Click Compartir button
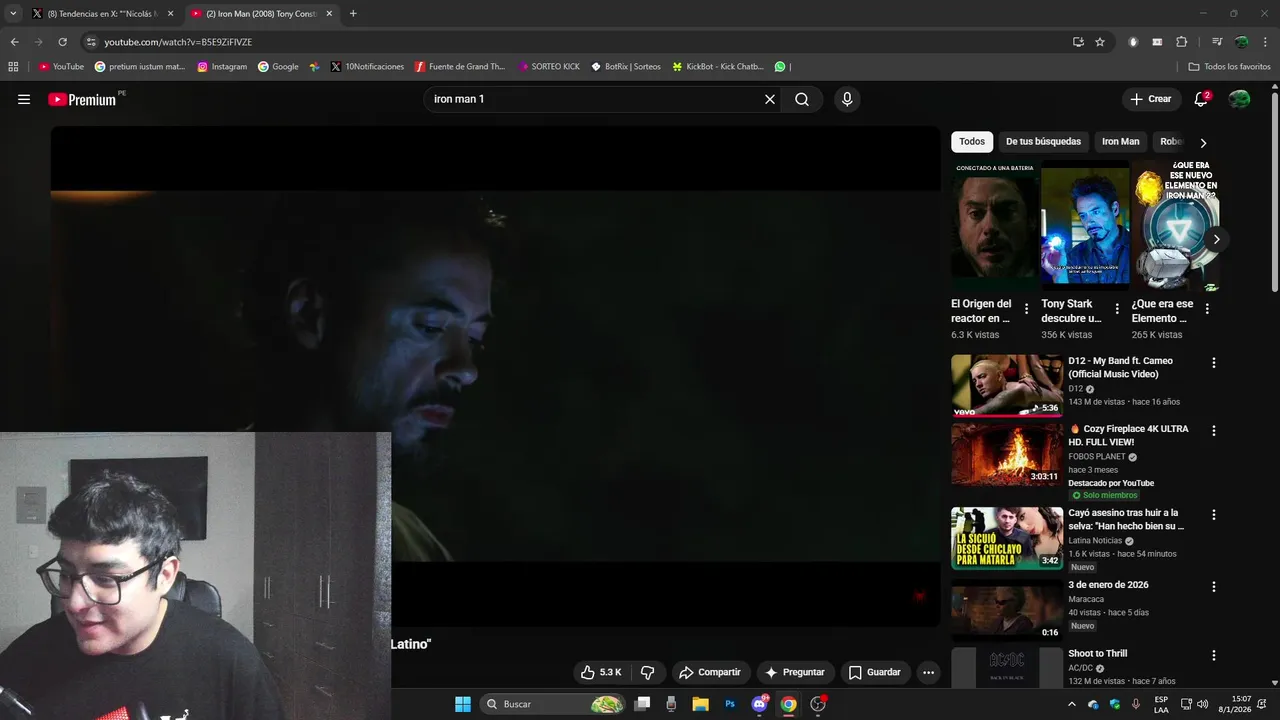1280x720 pixels. point(709,672)
